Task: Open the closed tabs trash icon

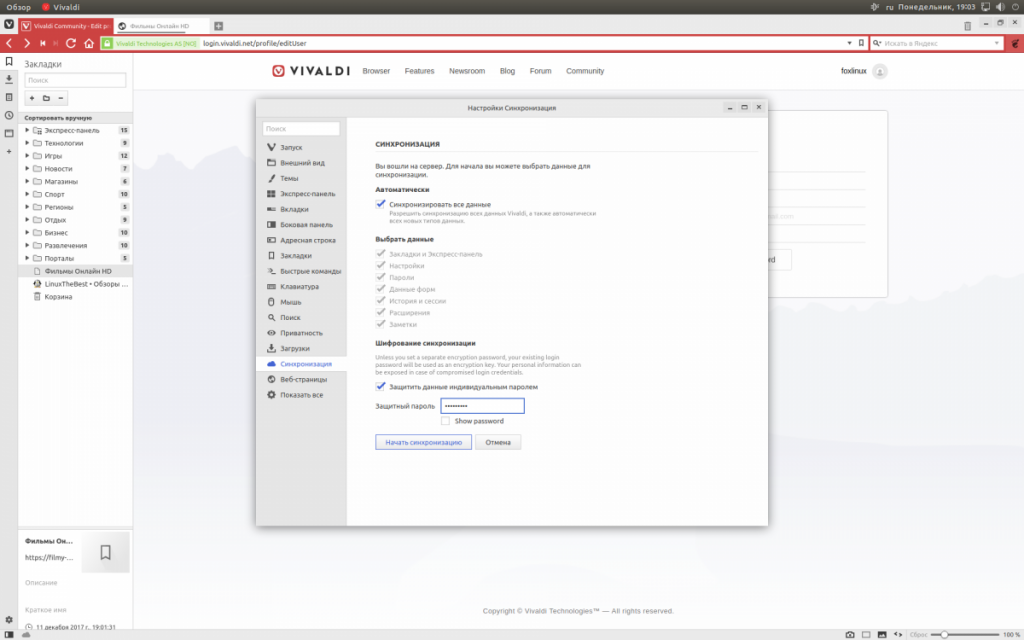Action: pos(967,26)
